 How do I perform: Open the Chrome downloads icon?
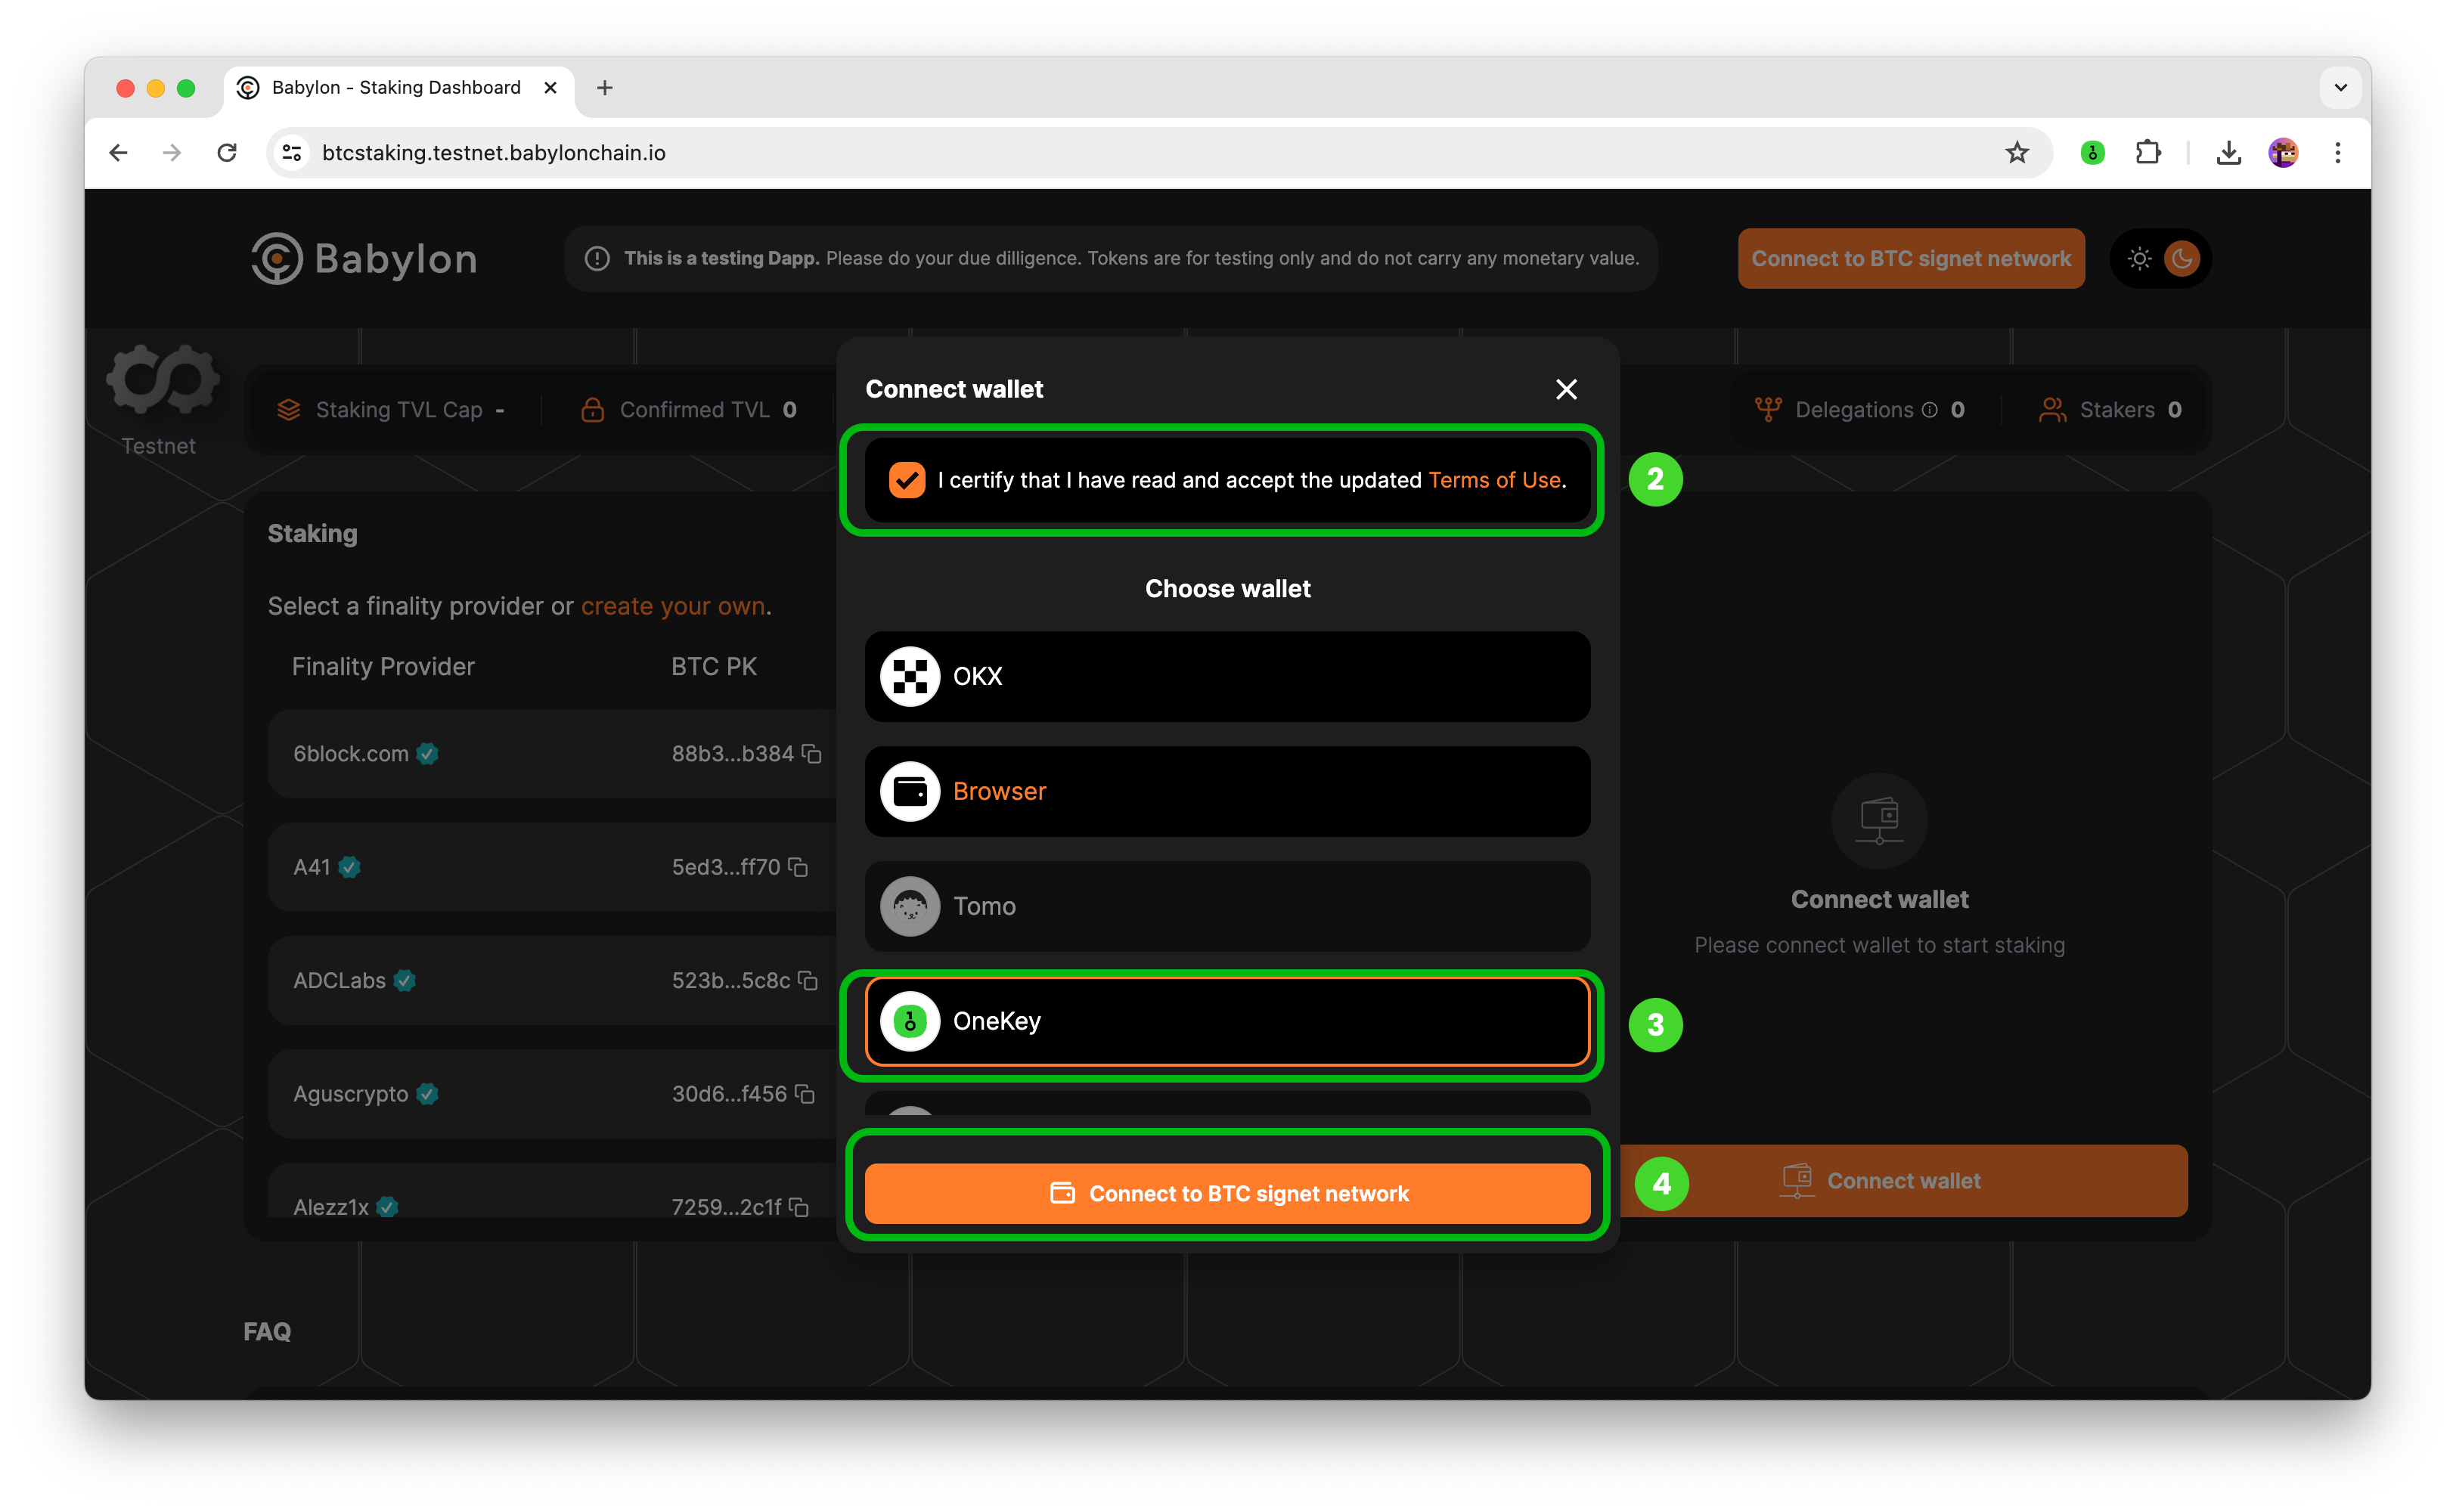(2229, 152)
